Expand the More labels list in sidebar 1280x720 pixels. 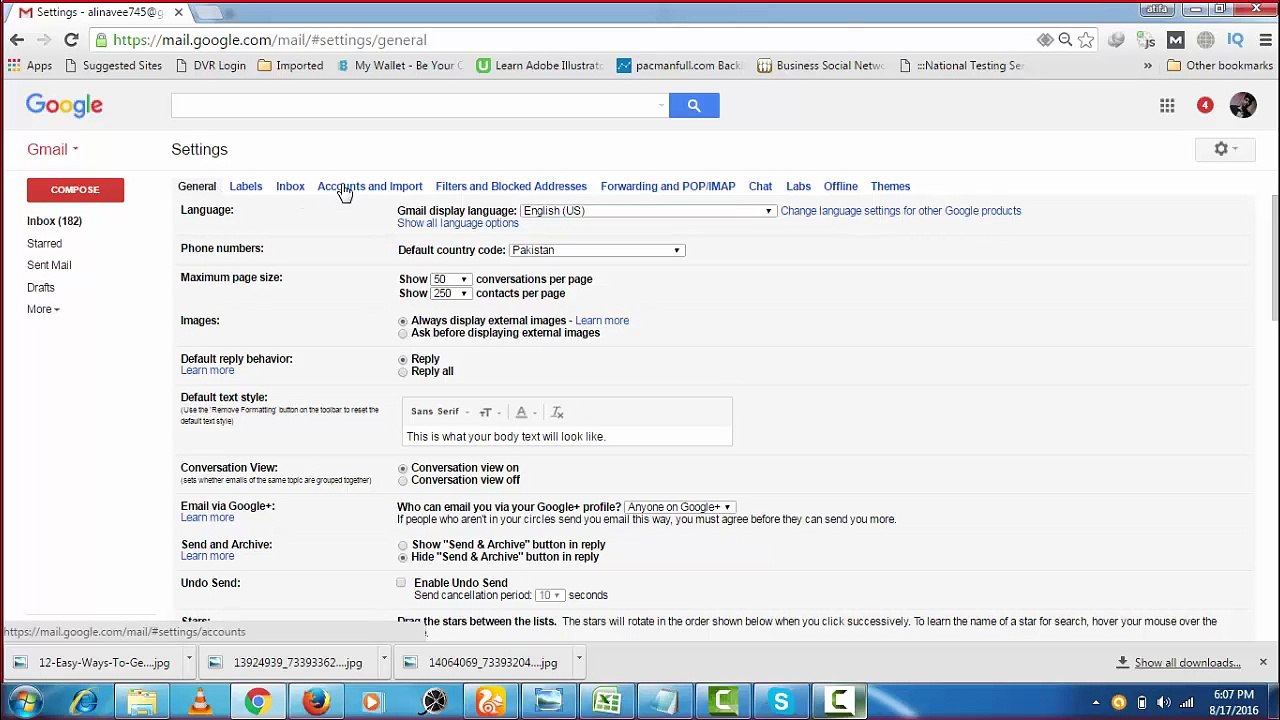click(x=43, y=309)
